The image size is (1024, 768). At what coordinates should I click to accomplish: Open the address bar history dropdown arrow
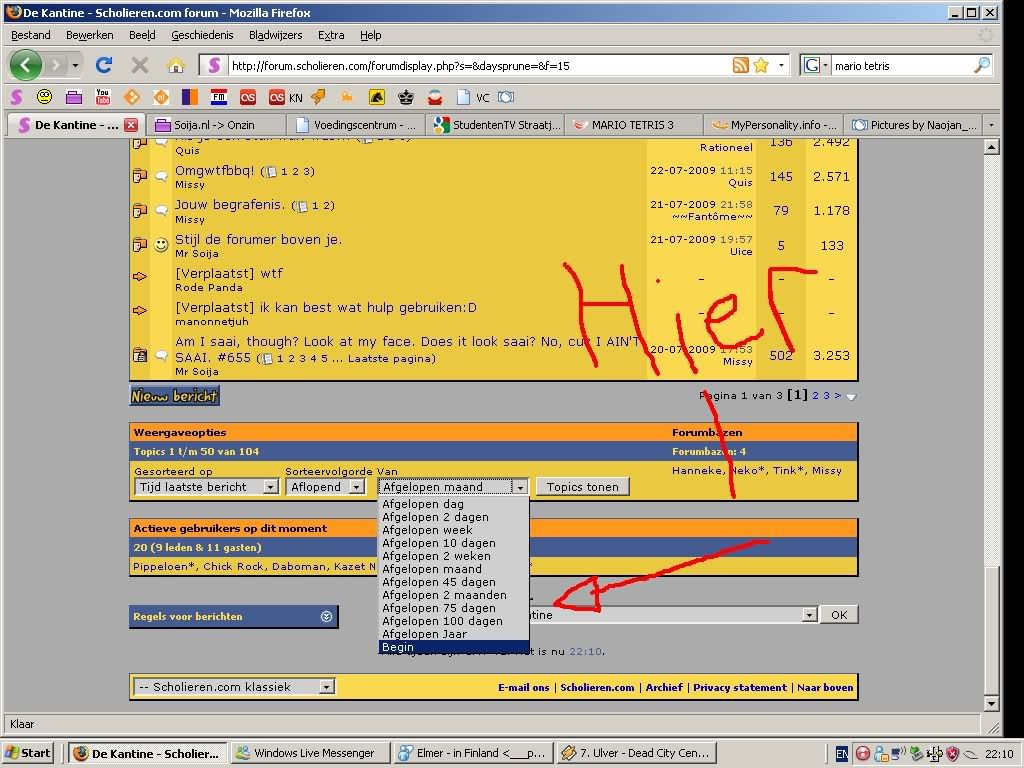pyautogui.click(x=781, y=65)
